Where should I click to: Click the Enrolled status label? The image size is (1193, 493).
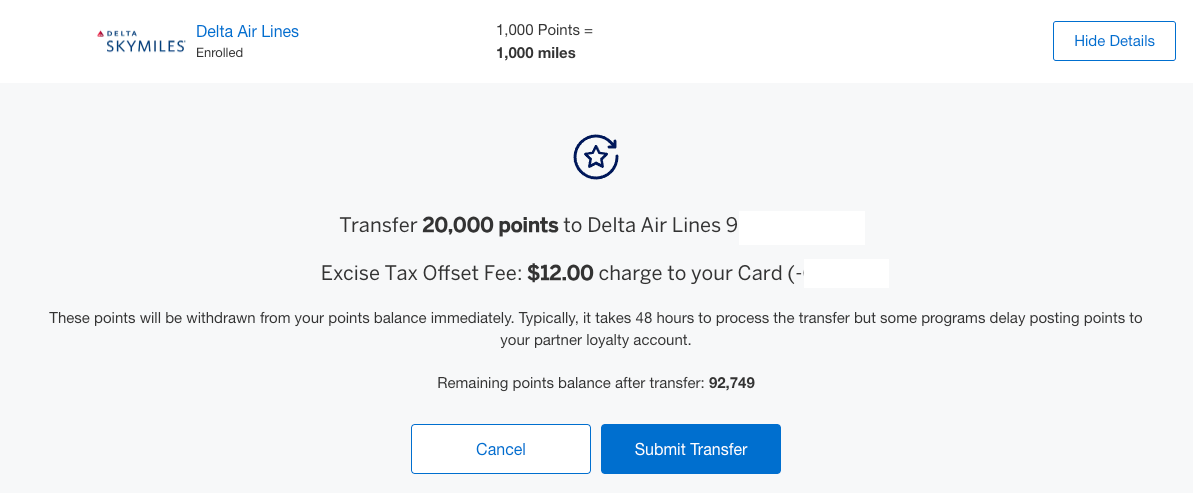(219, 53)
